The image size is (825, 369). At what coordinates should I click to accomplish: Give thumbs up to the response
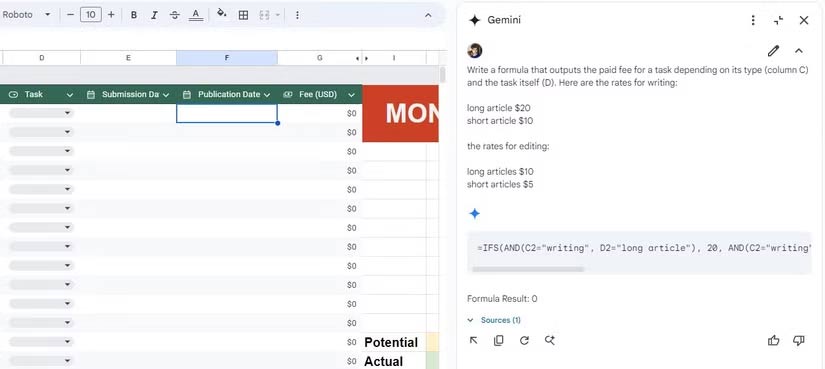tap(773, 341)
